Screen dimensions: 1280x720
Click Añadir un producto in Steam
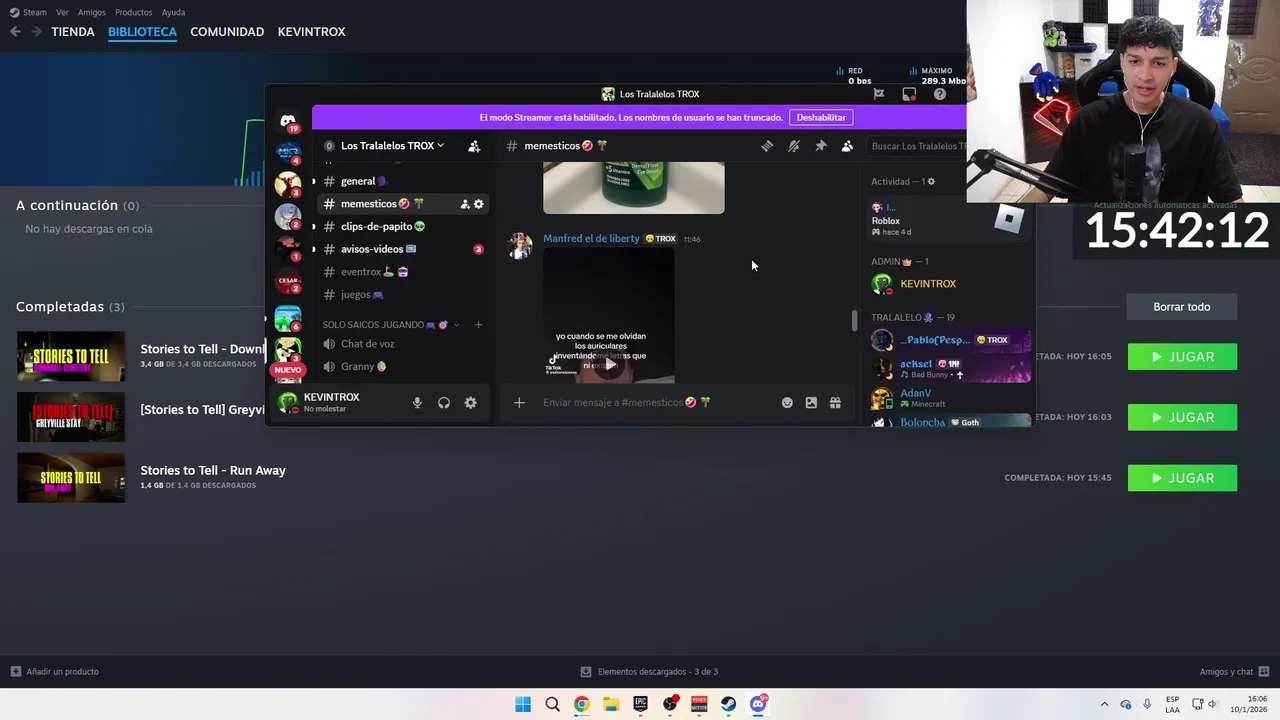point(55,672)
